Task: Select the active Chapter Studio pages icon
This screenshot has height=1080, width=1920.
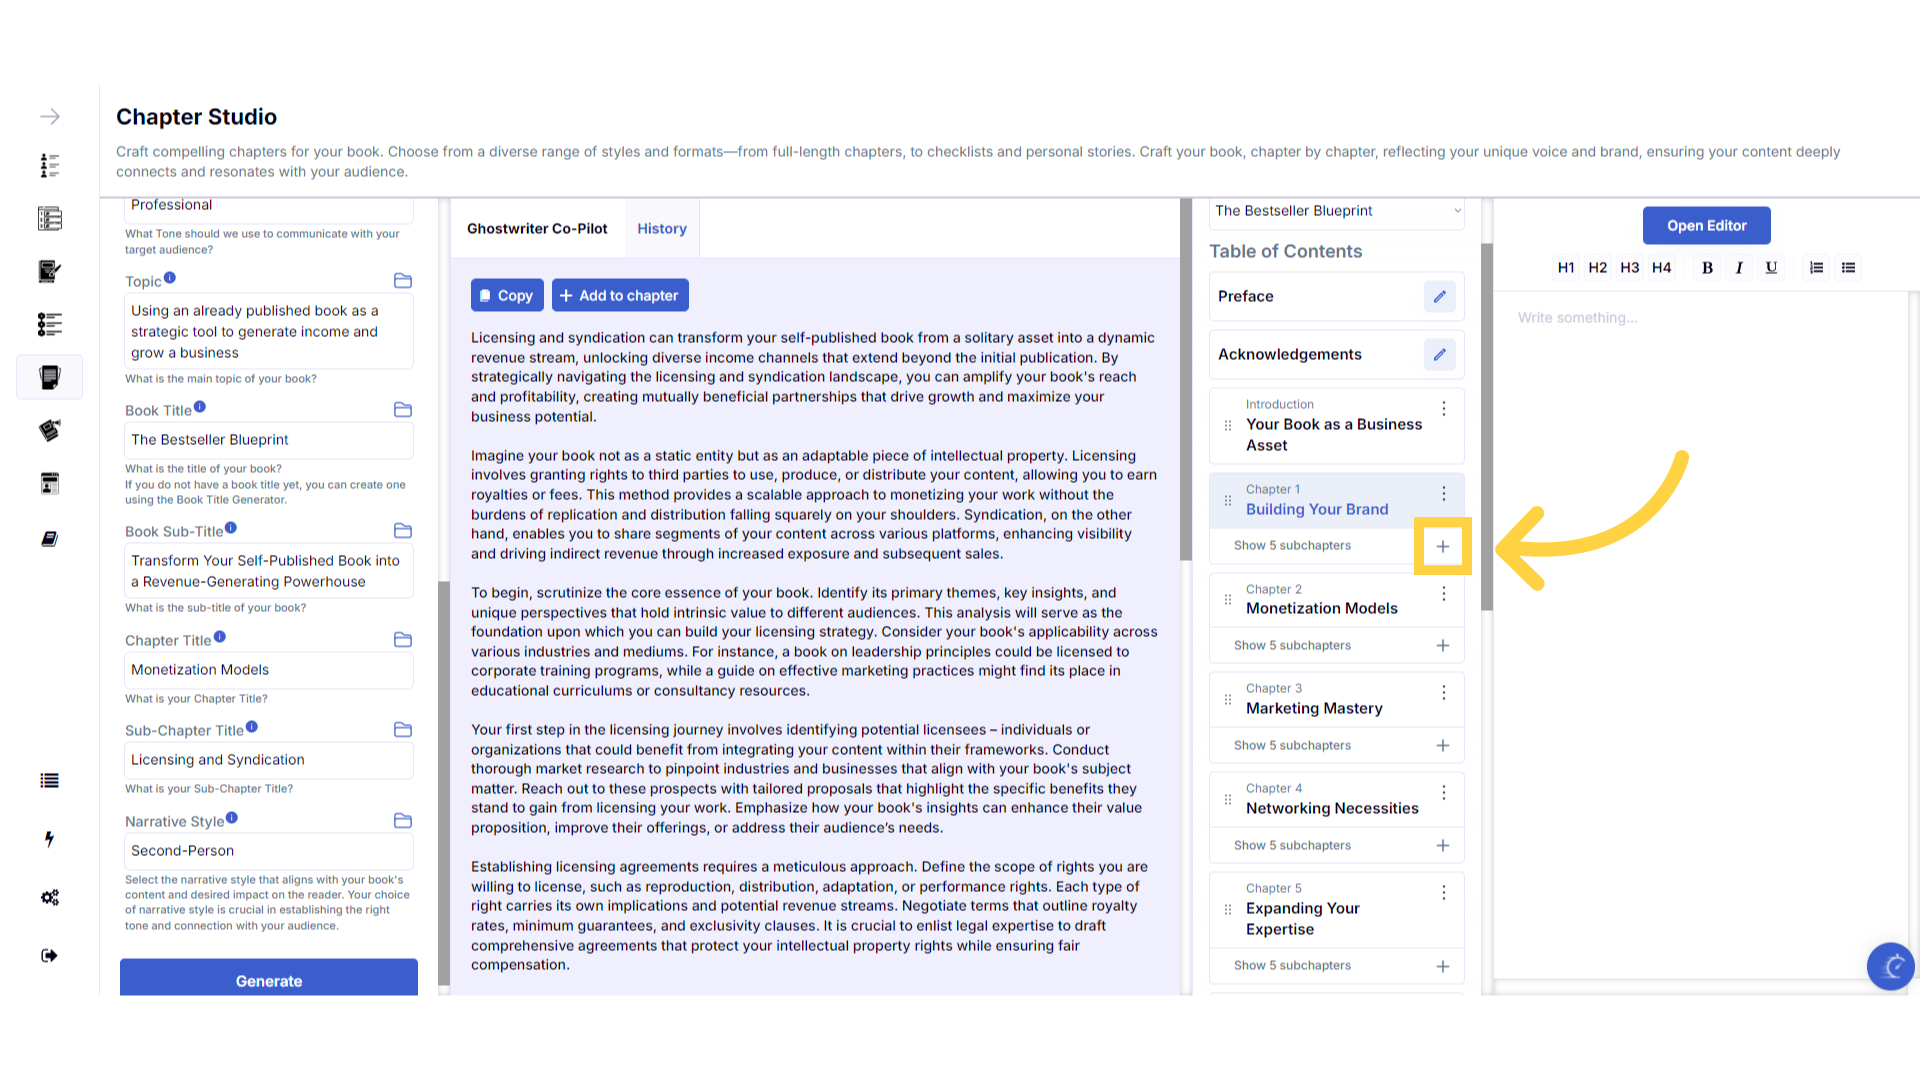Action: 50,377
